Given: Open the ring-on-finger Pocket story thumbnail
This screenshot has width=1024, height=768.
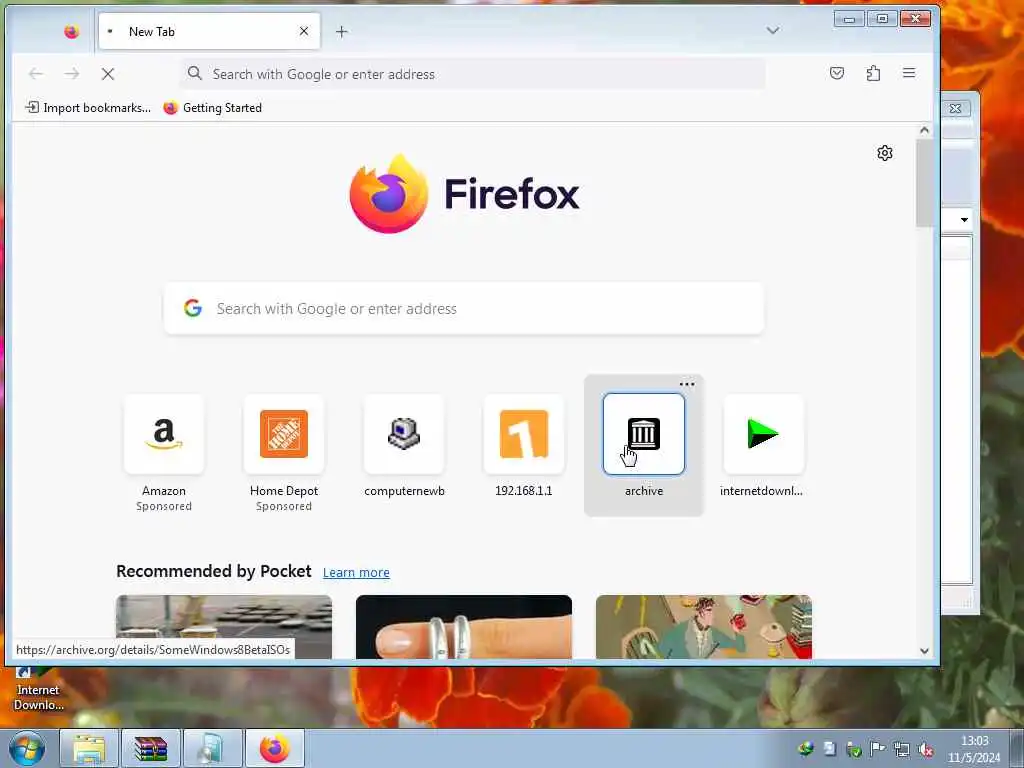Looking at the screenshot, I should [464, 627].
